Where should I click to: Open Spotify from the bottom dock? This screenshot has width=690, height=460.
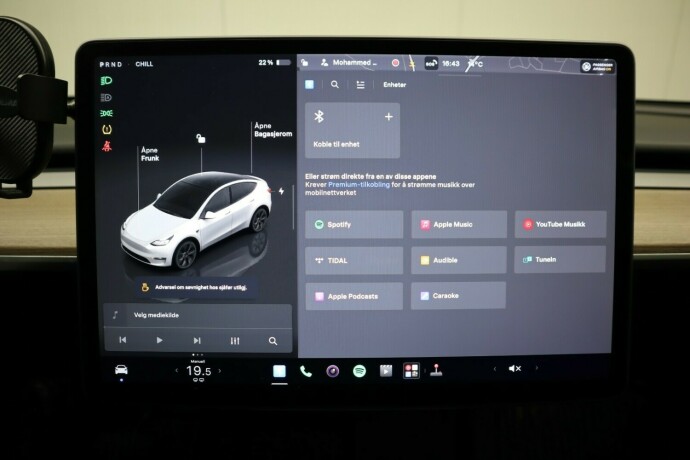coord(360,371)
